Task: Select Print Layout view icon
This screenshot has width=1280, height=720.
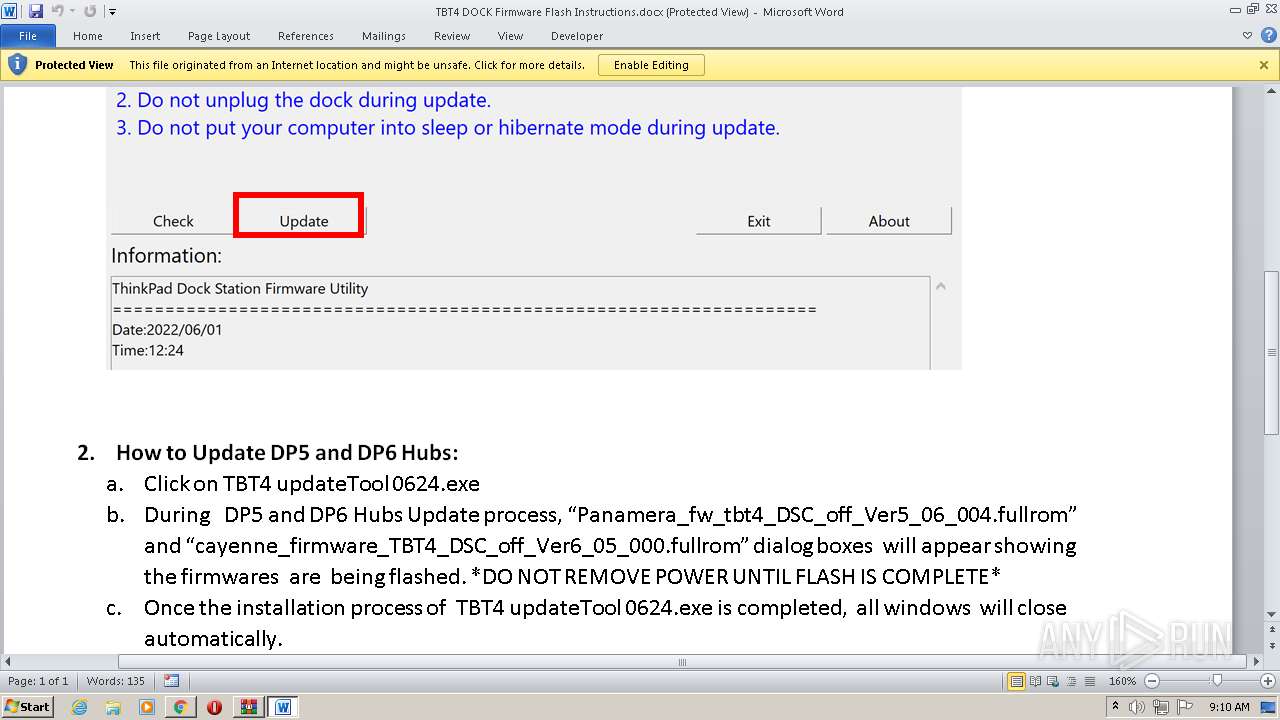Action: (1017, 681)
